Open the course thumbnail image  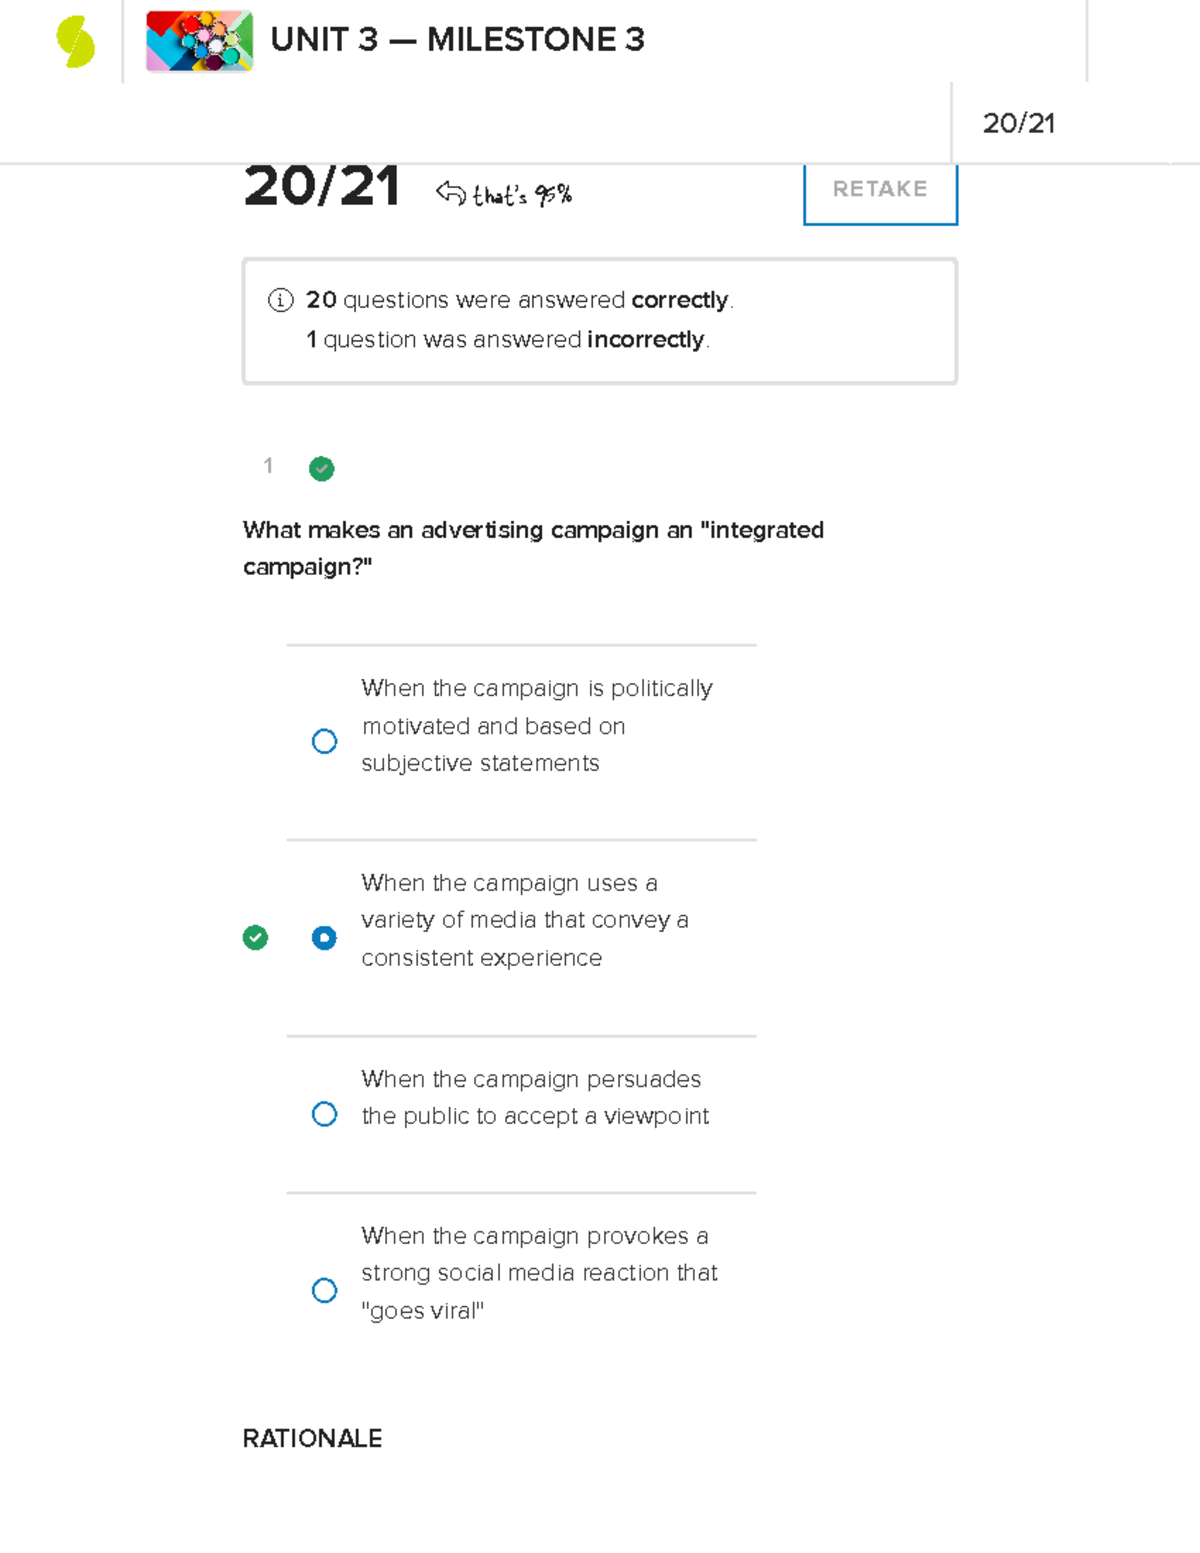tap(199, 43)
